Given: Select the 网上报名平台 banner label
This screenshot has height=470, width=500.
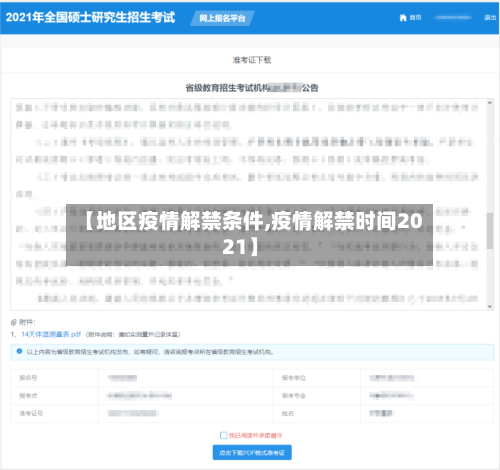Looking at the screenshot, I should click(x=222, y=18).
